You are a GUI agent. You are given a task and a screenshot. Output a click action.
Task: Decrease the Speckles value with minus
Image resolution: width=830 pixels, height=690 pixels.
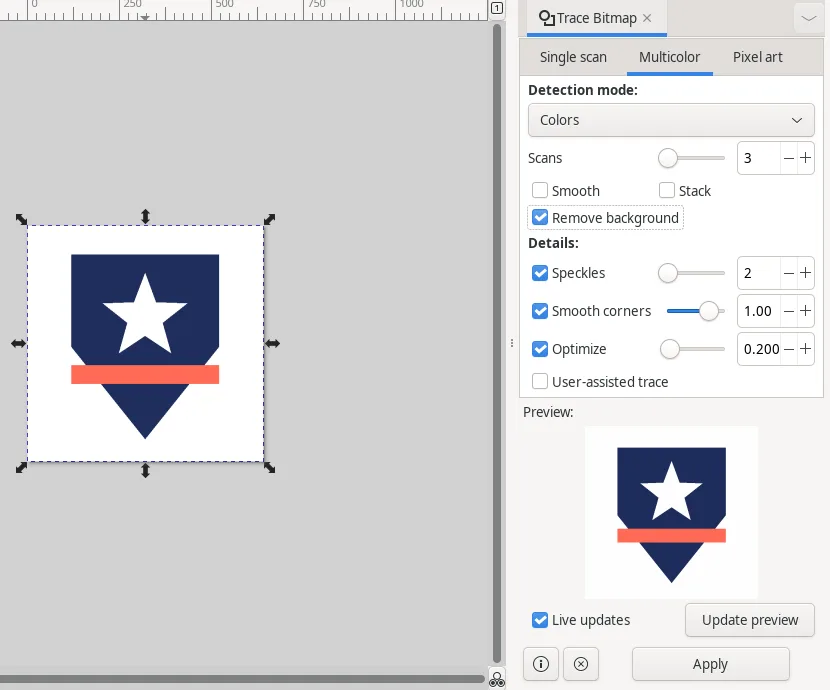tap(789, 273)
